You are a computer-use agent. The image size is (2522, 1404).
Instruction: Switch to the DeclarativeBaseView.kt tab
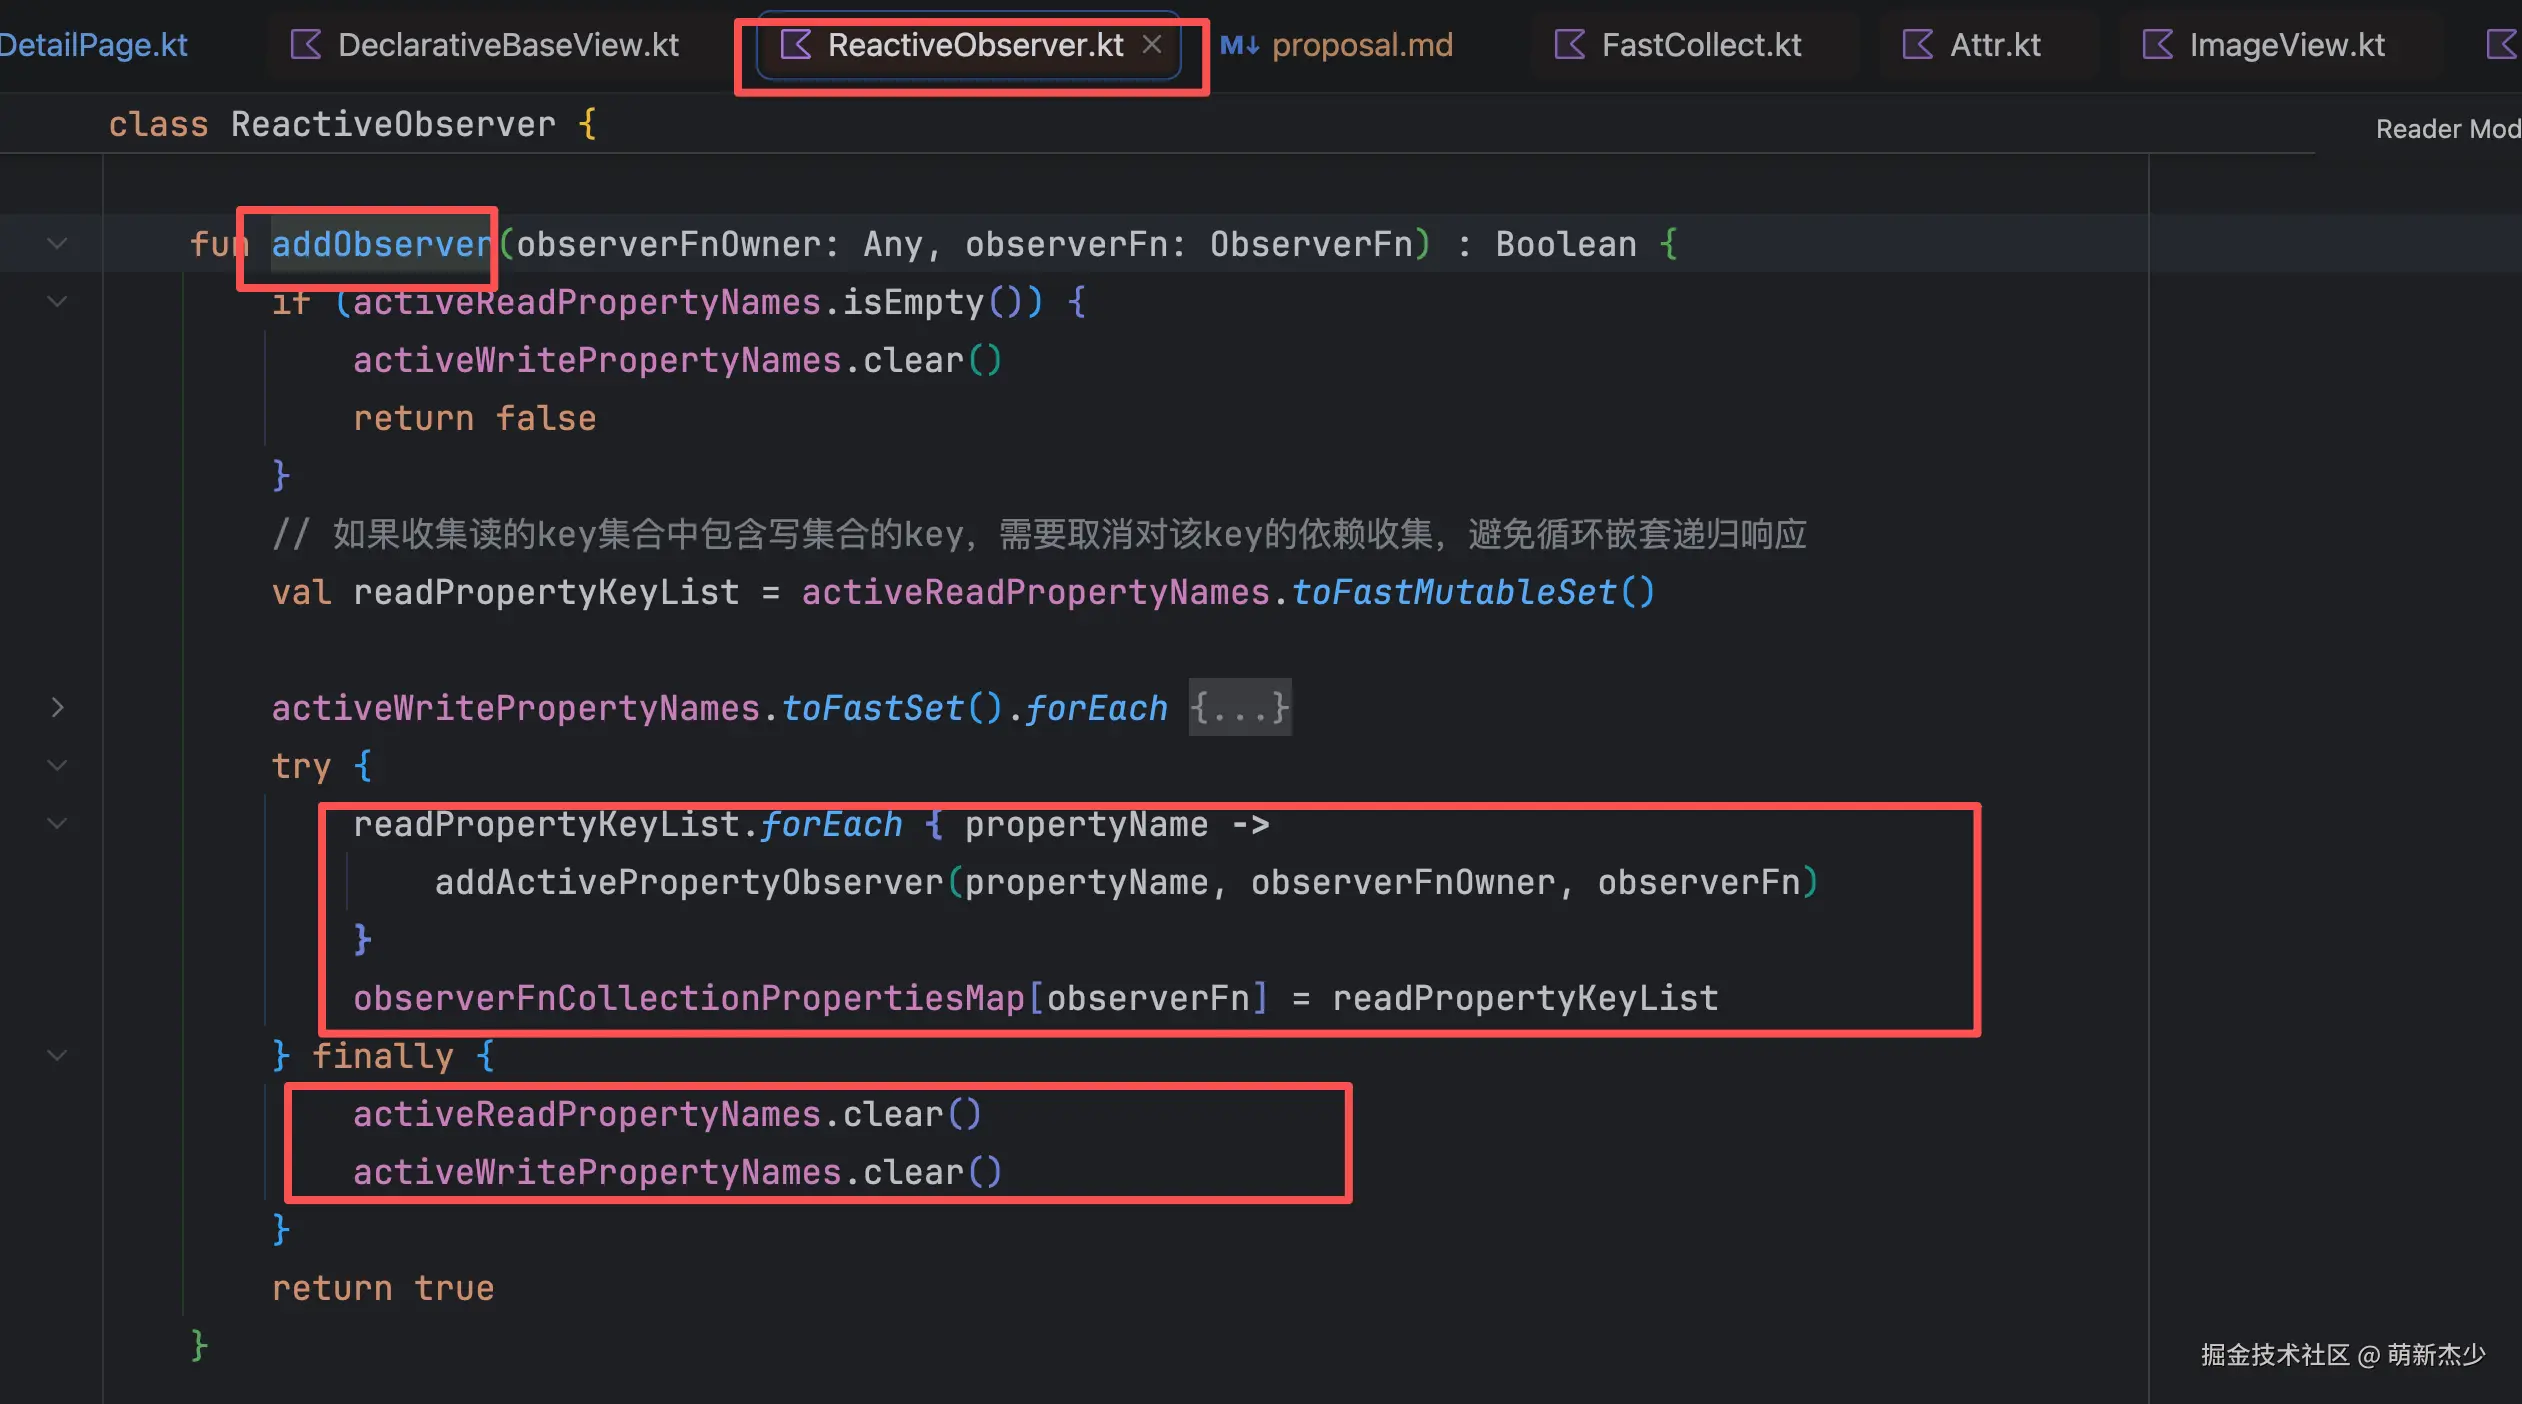click(x=485, y=45)
